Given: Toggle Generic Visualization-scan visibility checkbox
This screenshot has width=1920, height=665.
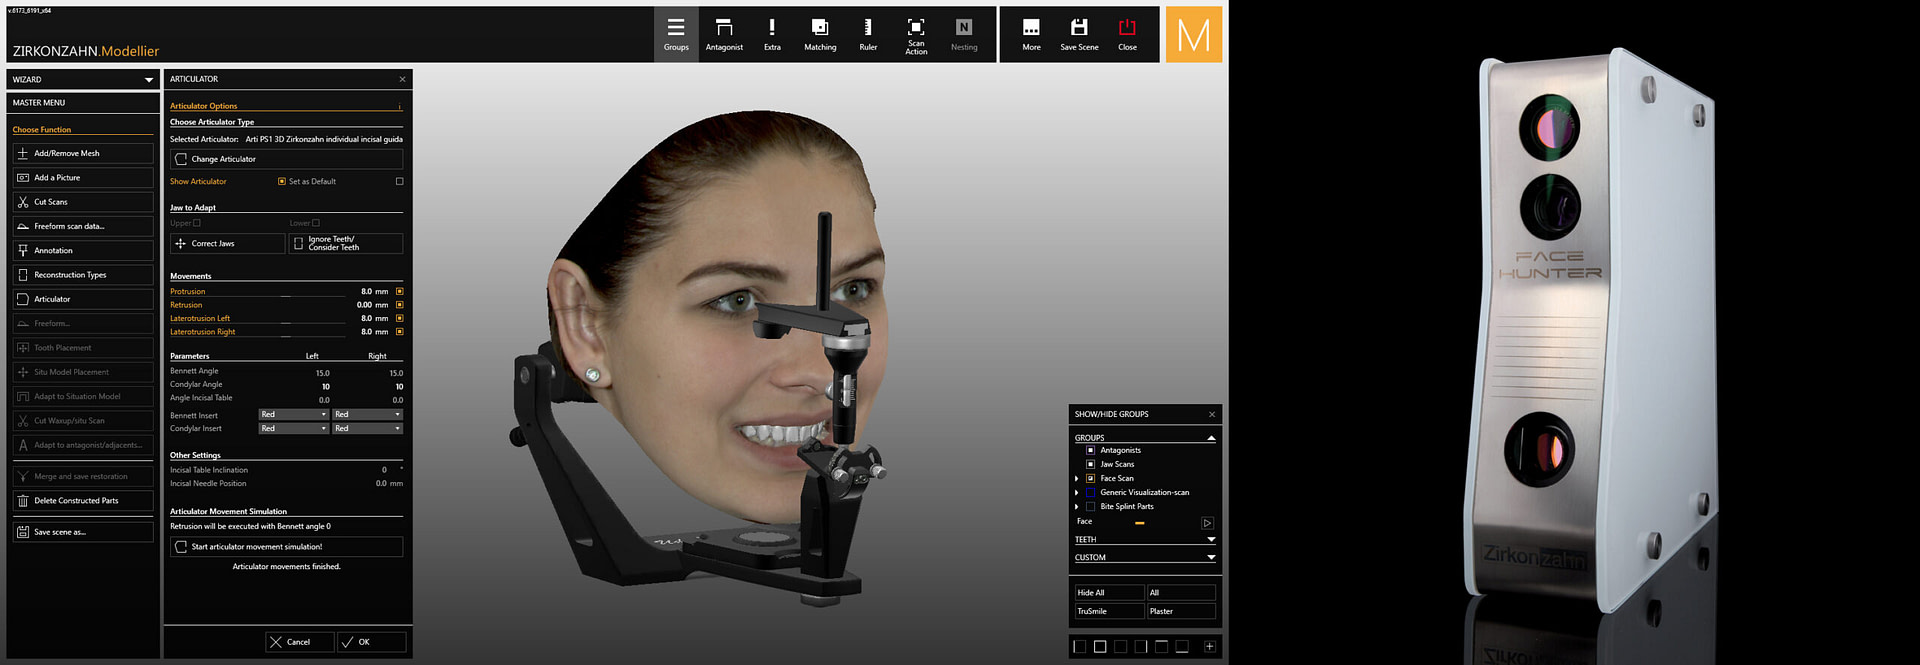Looking at the screenshot, I should click(x=1090, y=492).
